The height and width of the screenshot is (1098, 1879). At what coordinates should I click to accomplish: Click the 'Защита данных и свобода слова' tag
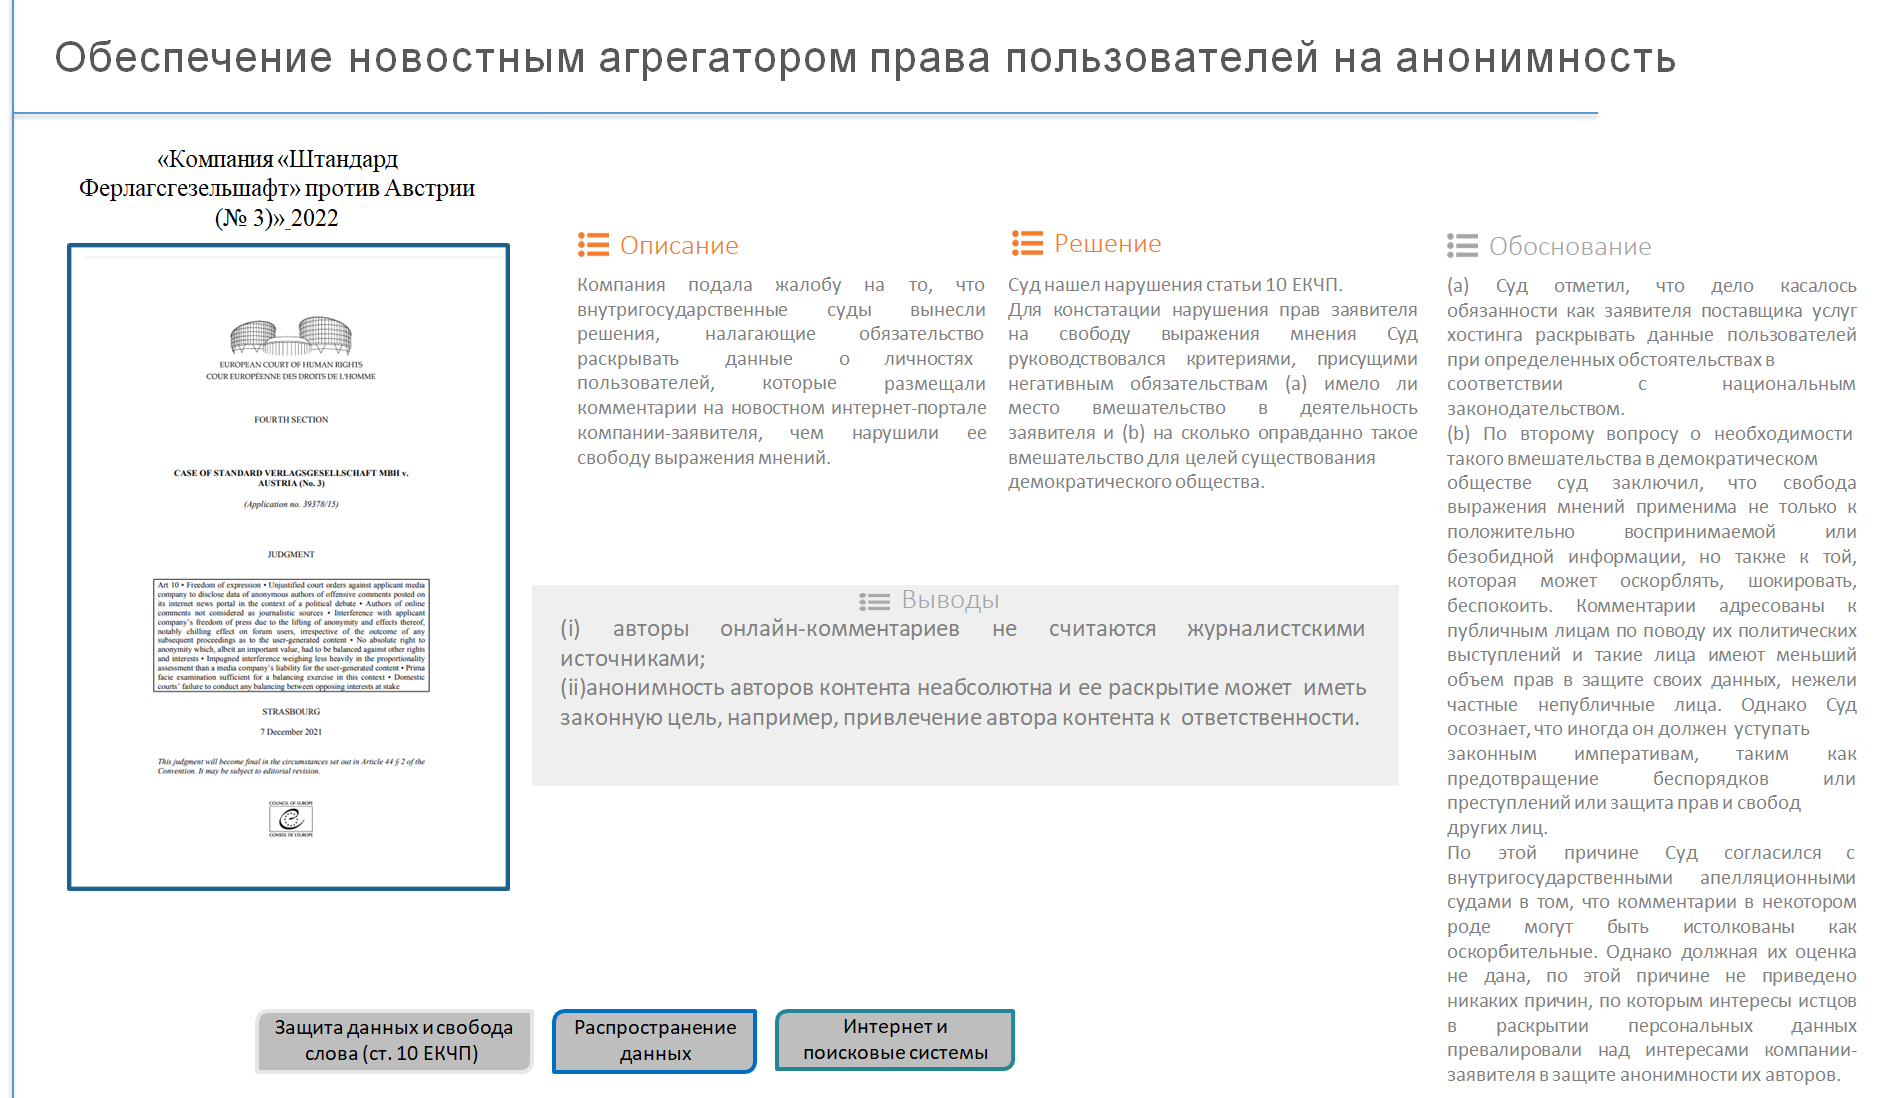click(393, 1040)
